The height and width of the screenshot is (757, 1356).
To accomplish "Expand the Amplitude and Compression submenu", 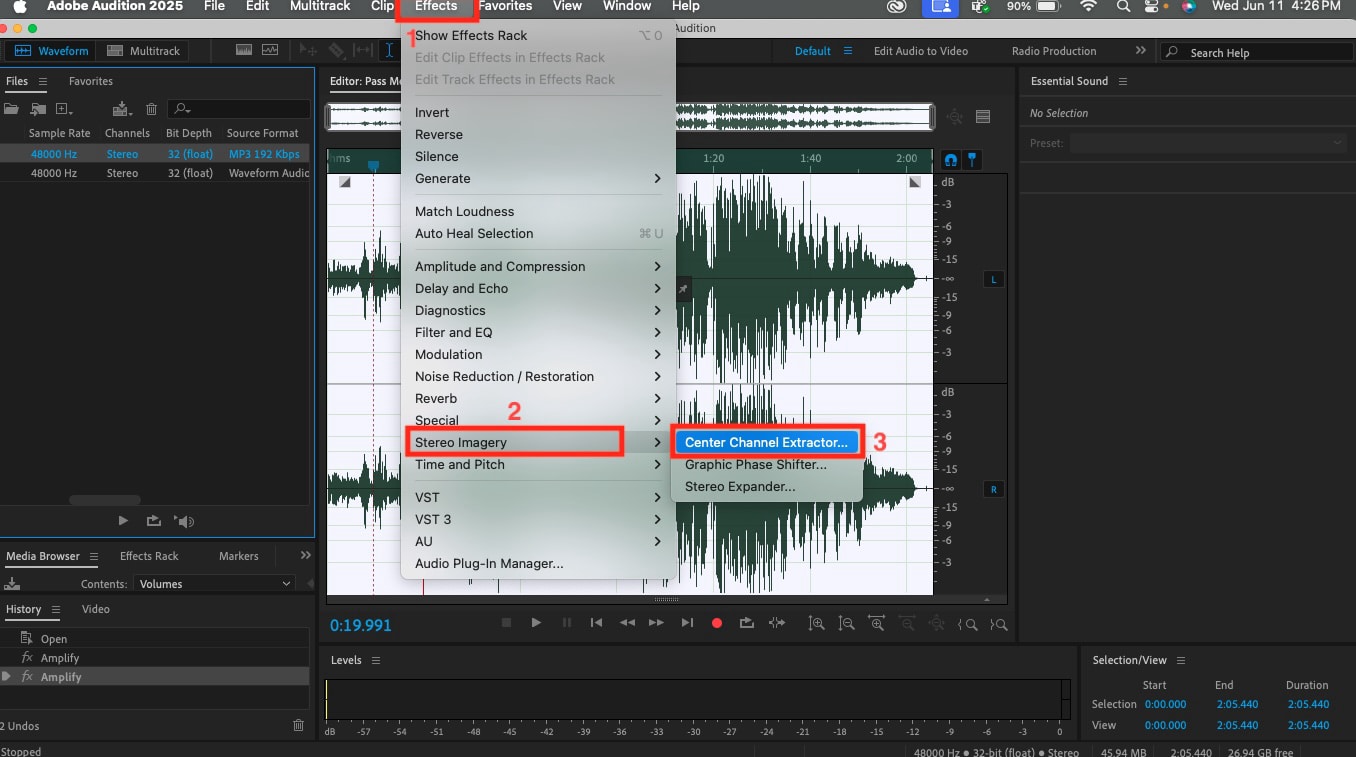I will (539, 266).
